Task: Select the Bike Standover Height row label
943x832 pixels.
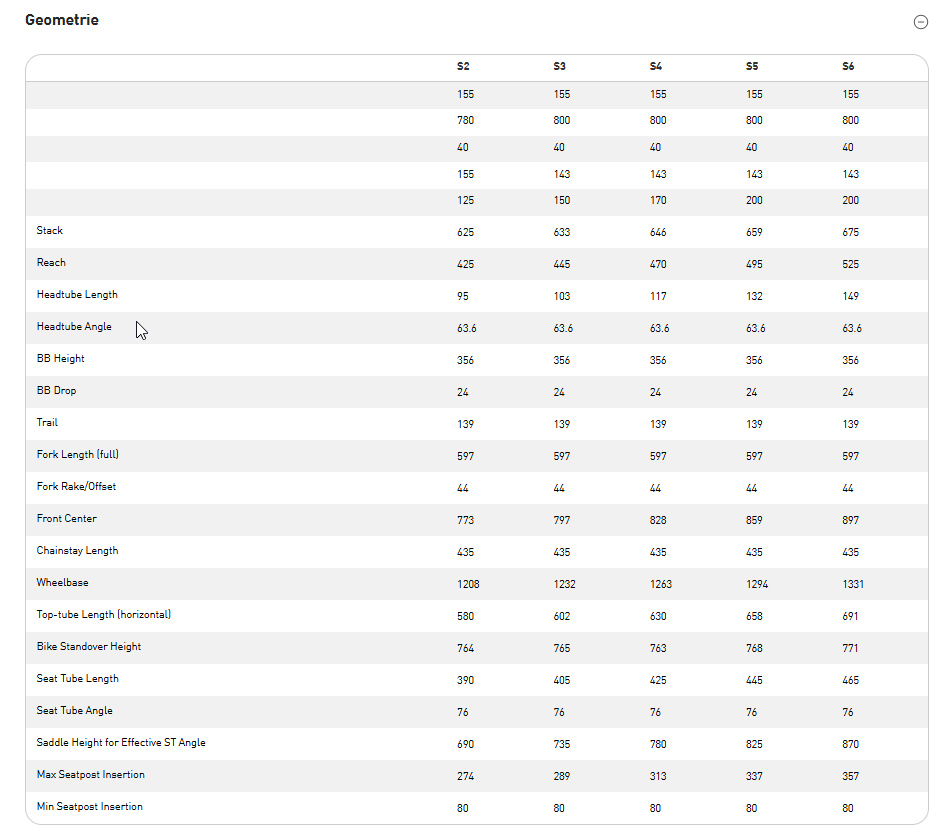Action: coord(89,647)
